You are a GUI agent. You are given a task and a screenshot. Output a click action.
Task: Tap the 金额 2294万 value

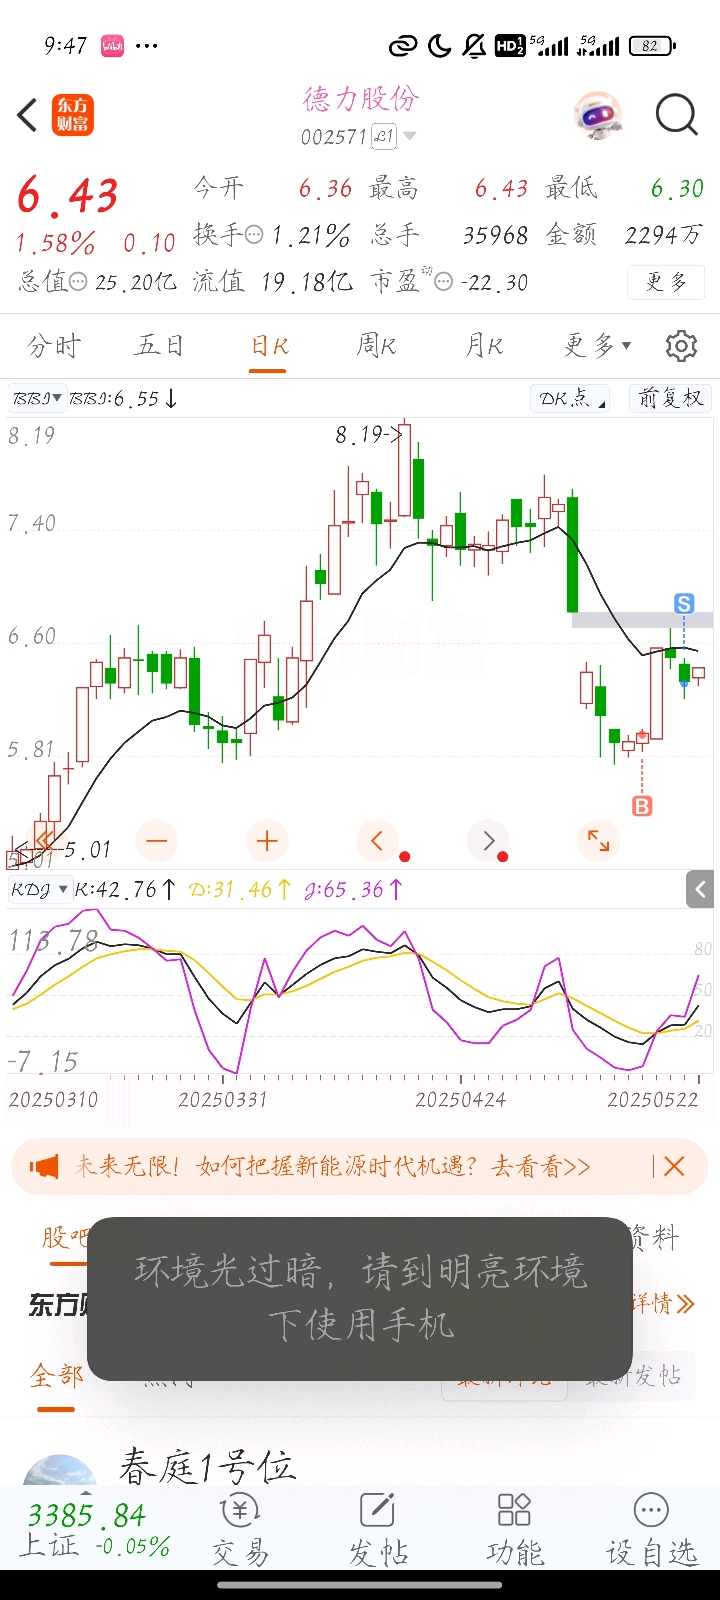tap(663, 235)
